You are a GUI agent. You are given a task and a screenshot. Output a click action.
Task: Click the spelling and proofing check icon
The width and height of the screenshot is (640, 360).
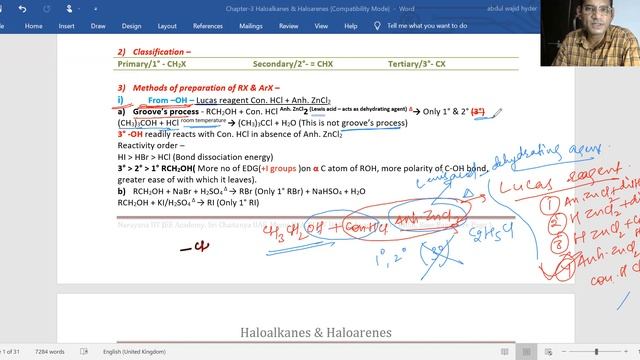point(84,351)
